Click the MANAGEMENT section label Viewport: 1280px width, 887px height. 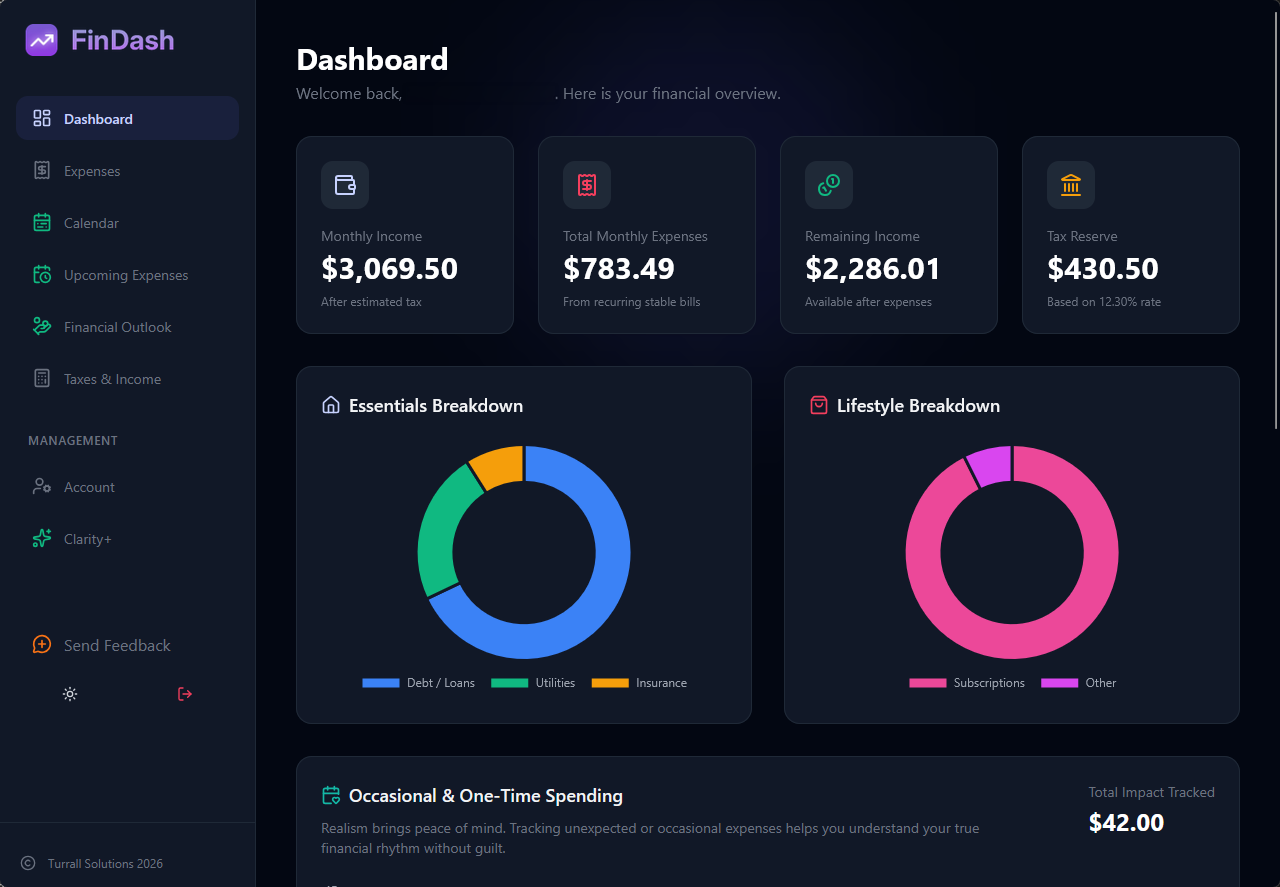[x=73, y=440]
